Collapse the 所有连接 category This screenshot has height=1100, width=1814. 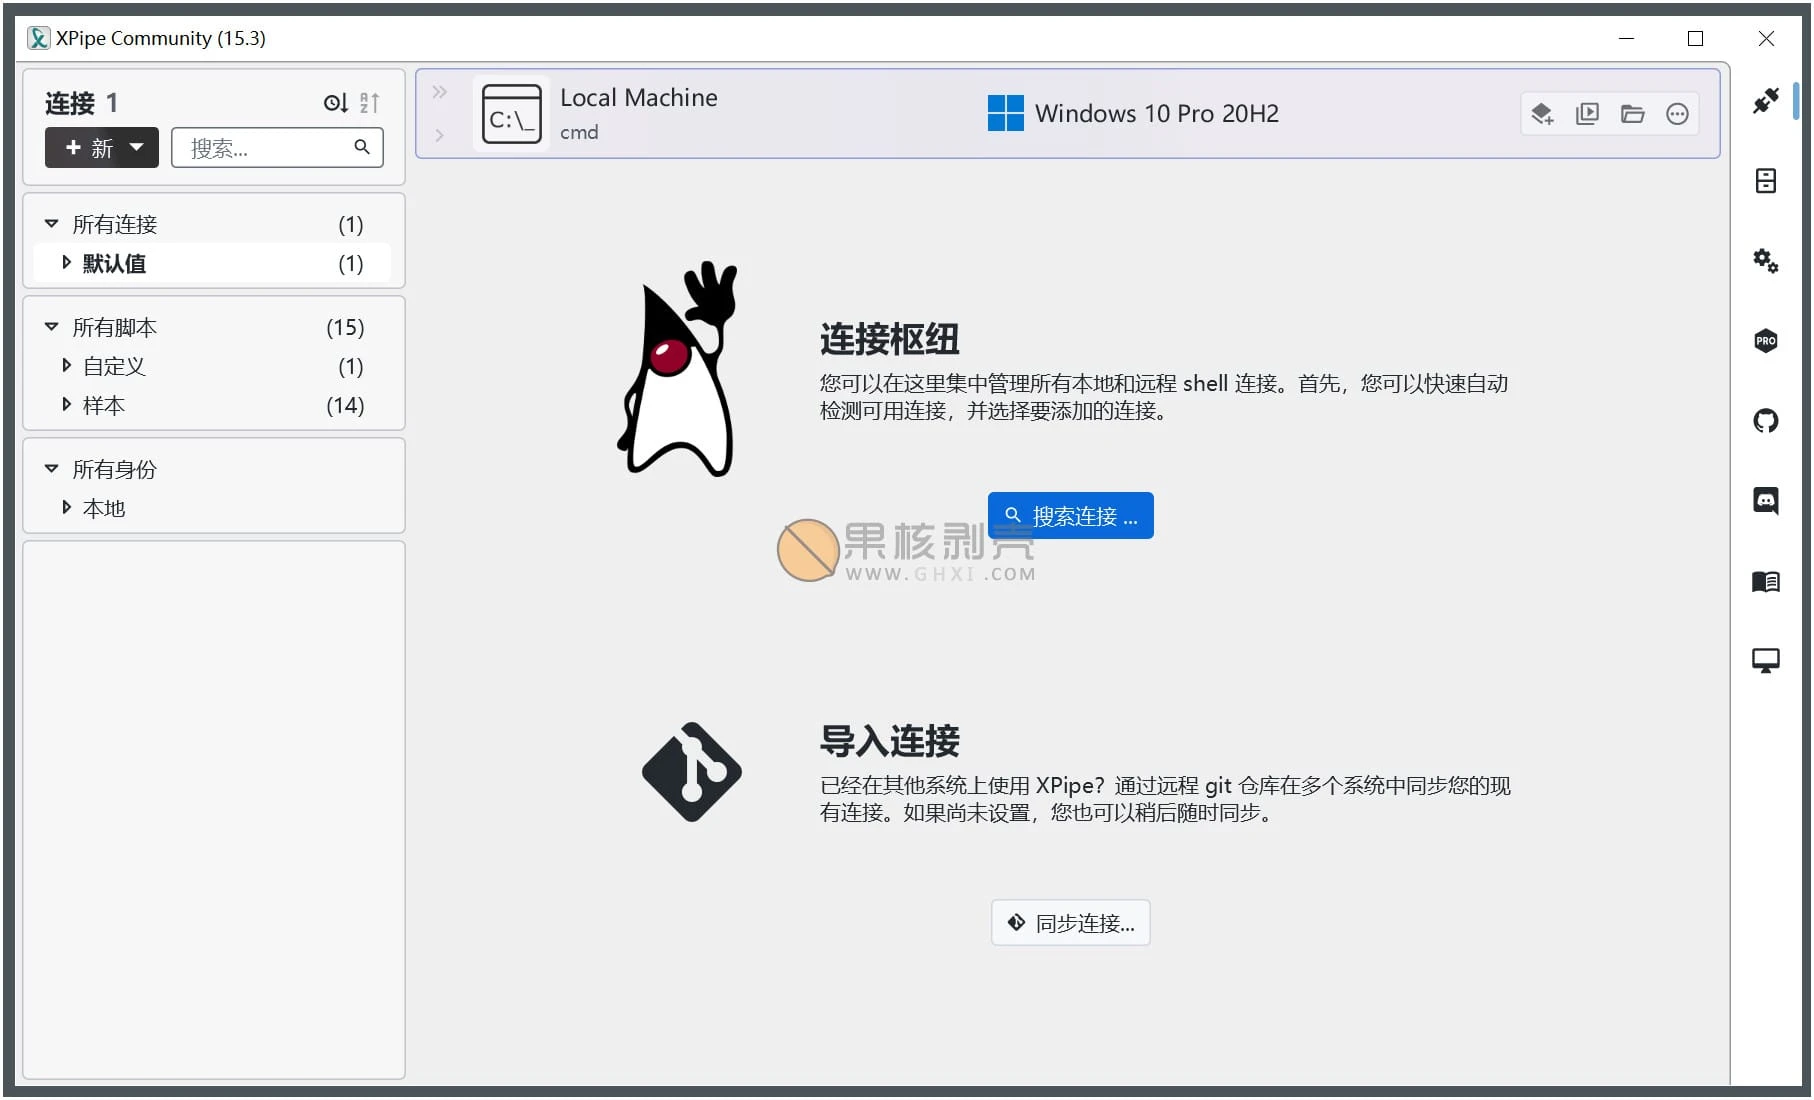[52, 224]
